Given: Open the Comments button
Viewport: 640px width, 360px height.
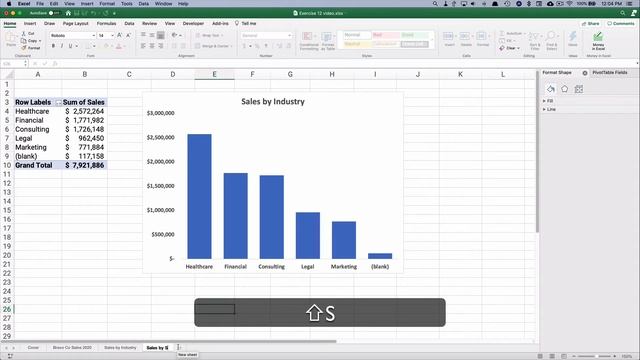Looking at the screenshot, I should point(620,24).
